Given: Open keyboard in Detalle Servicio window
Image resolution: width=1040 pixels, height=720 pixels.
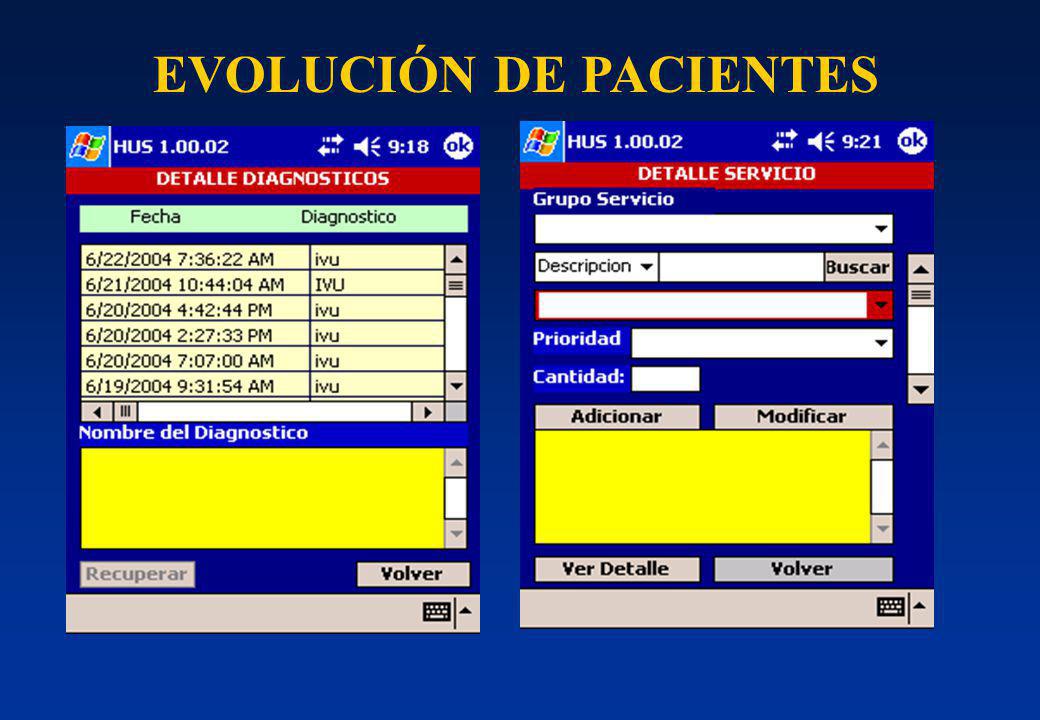Looking at the screenshot, I should [x=891, y=606].
